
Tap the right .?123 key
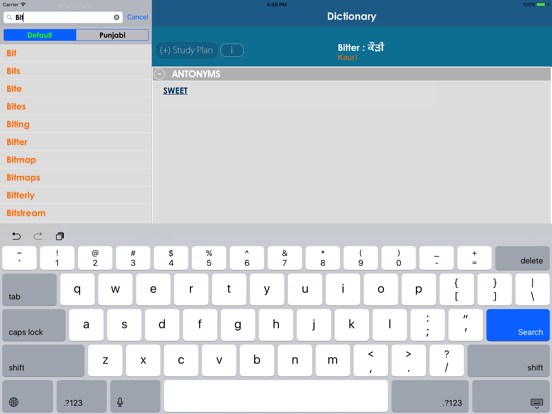pos(430,396)
